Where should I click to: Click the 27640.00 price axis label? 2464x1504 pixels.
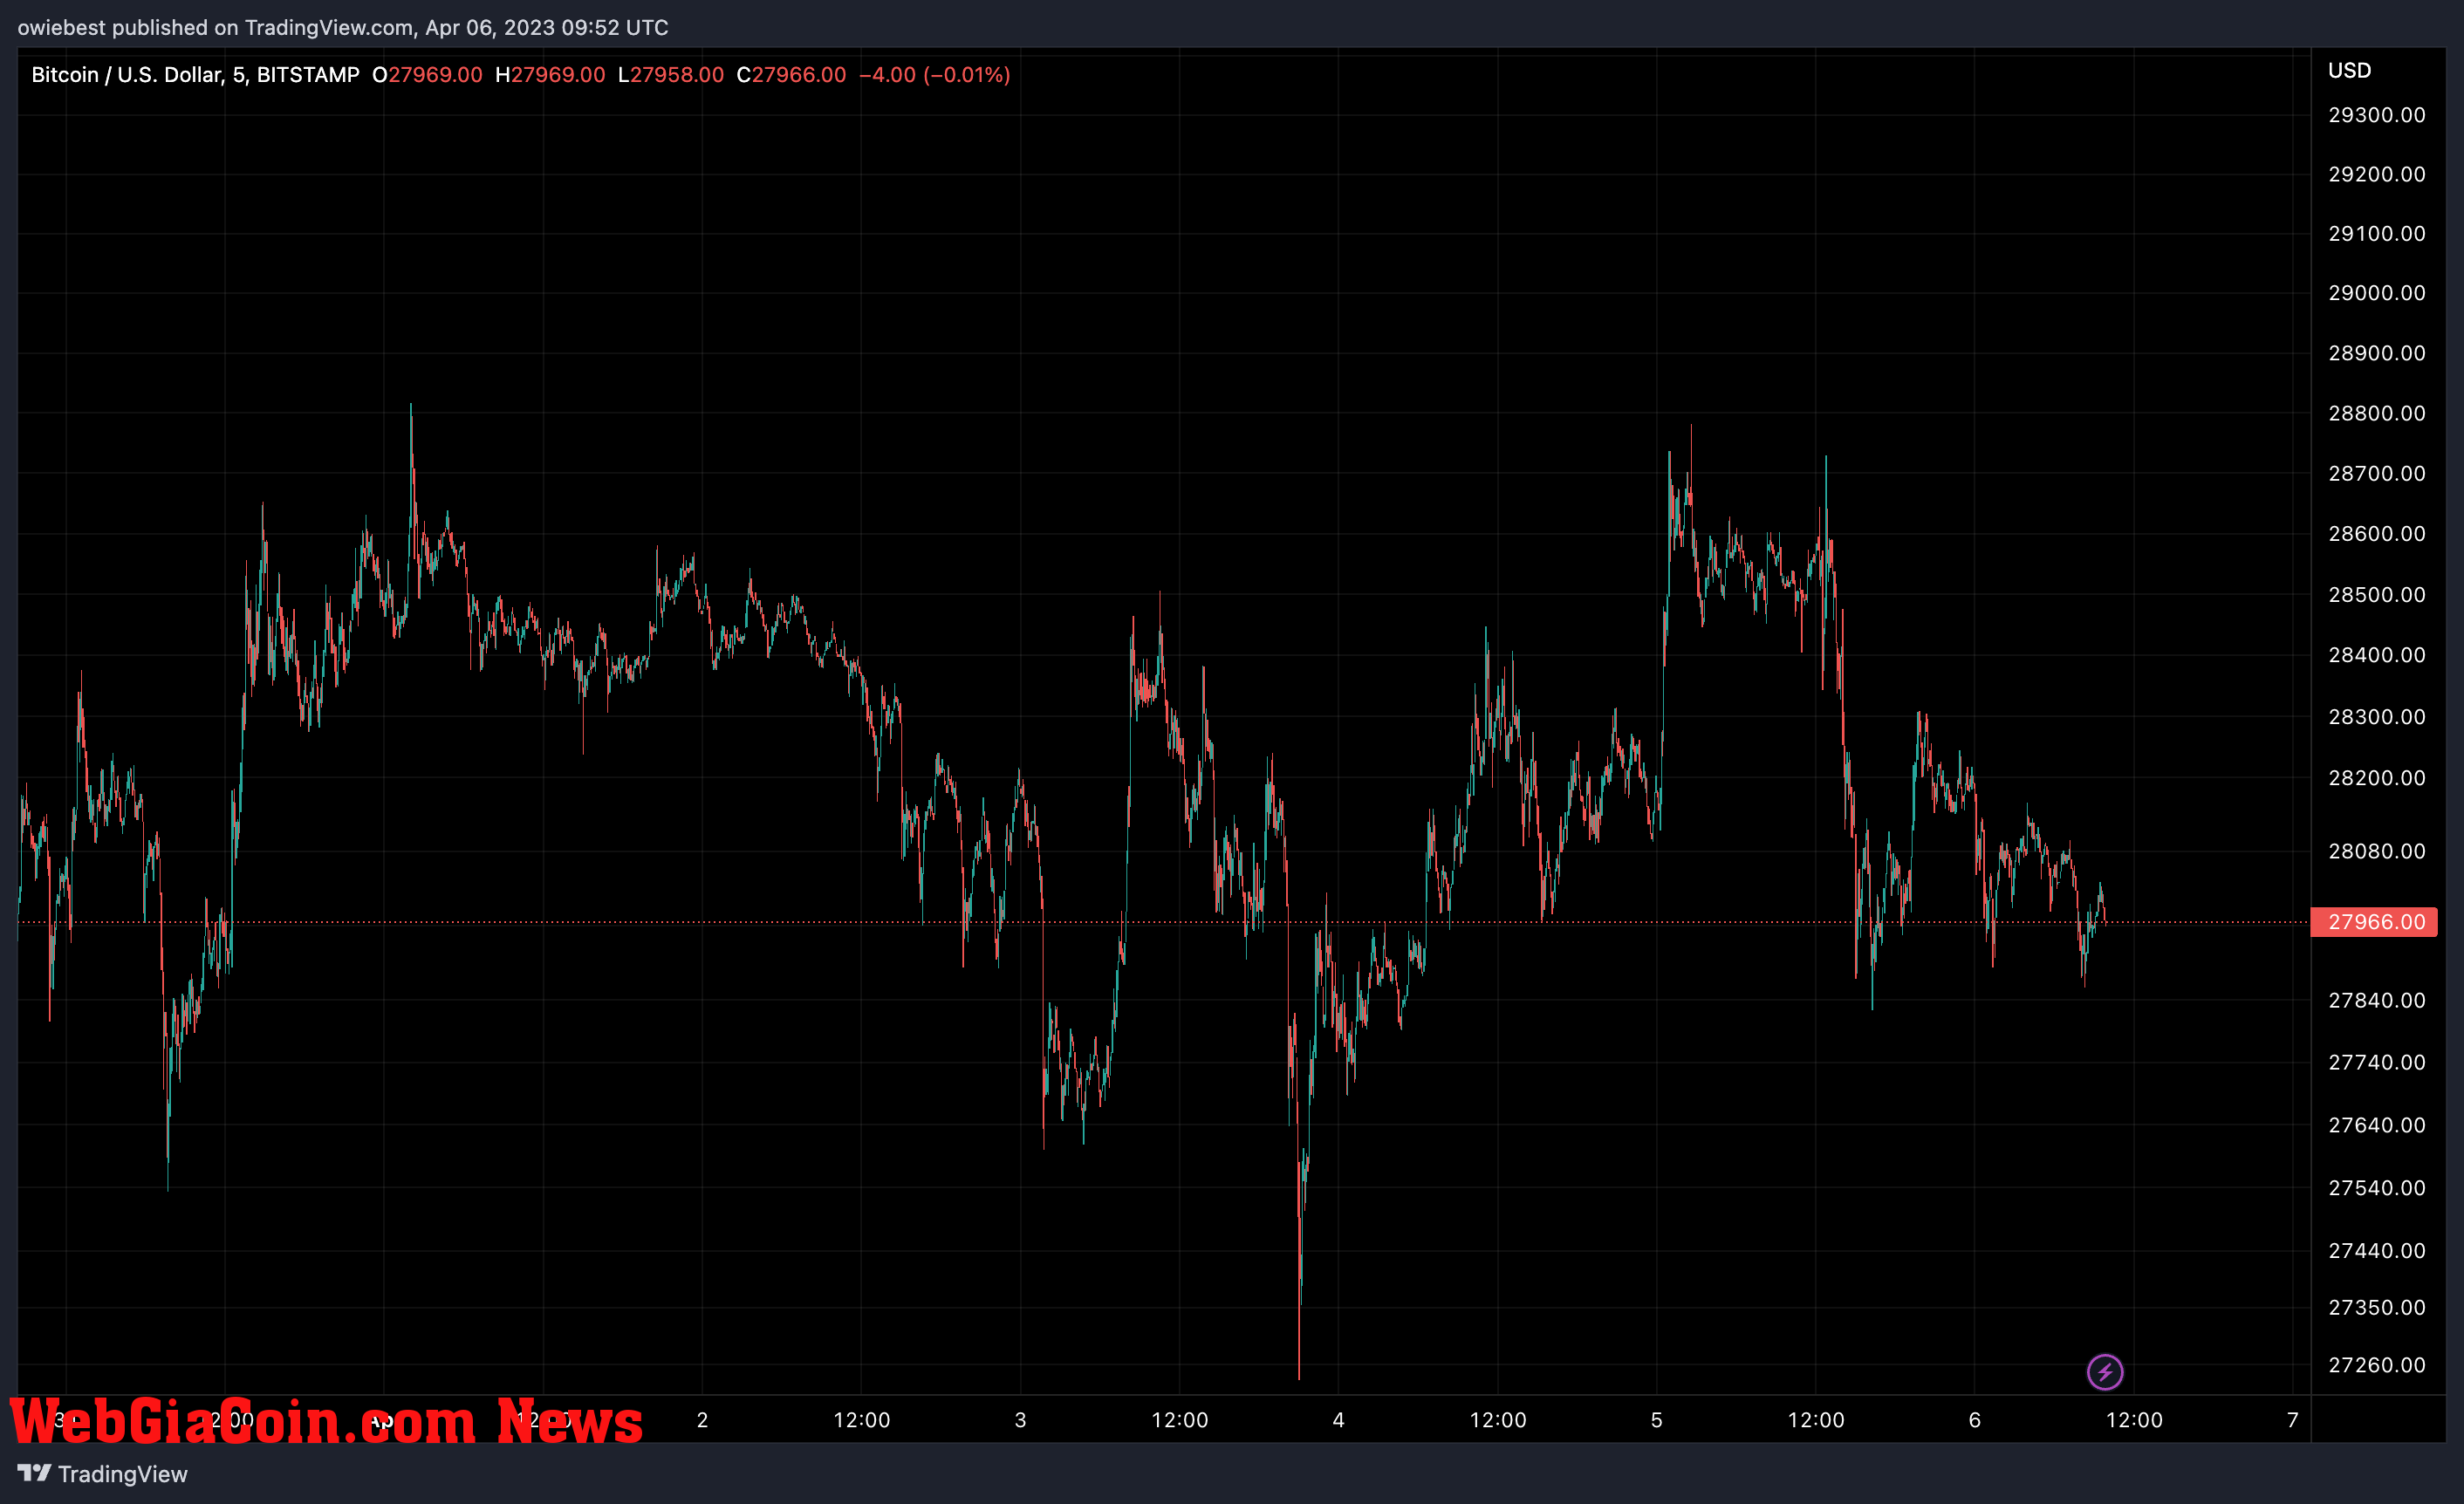pyautogui.click(x=2377, y=1125)
